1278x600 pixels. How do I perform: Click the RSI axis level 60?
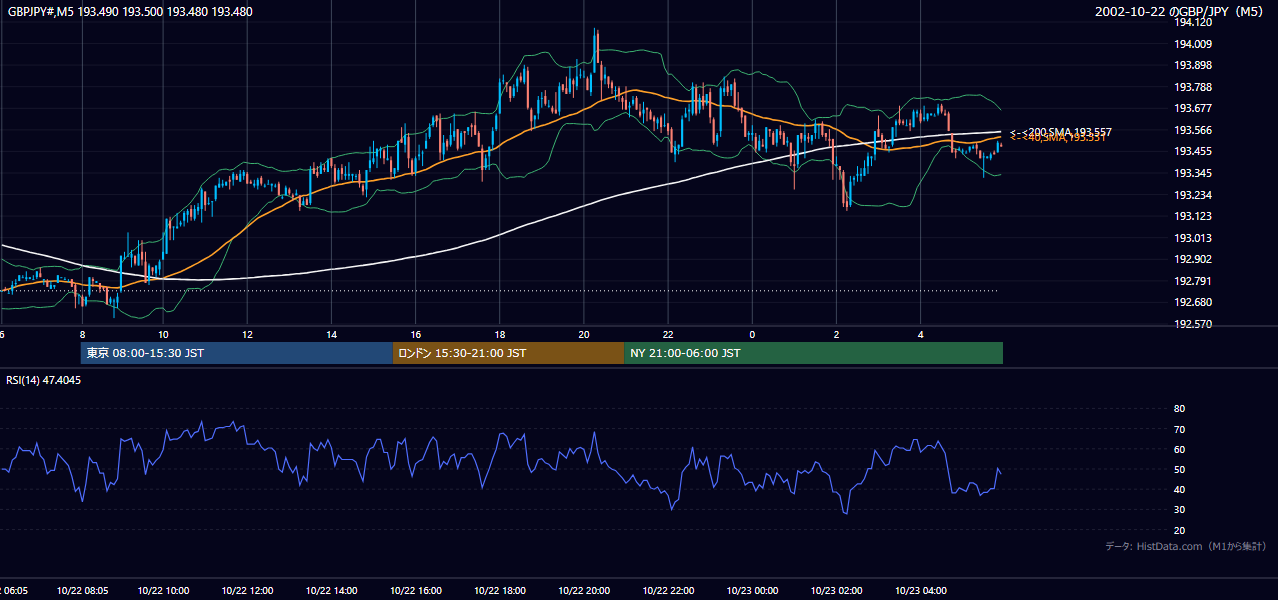tap(1179, 449)
